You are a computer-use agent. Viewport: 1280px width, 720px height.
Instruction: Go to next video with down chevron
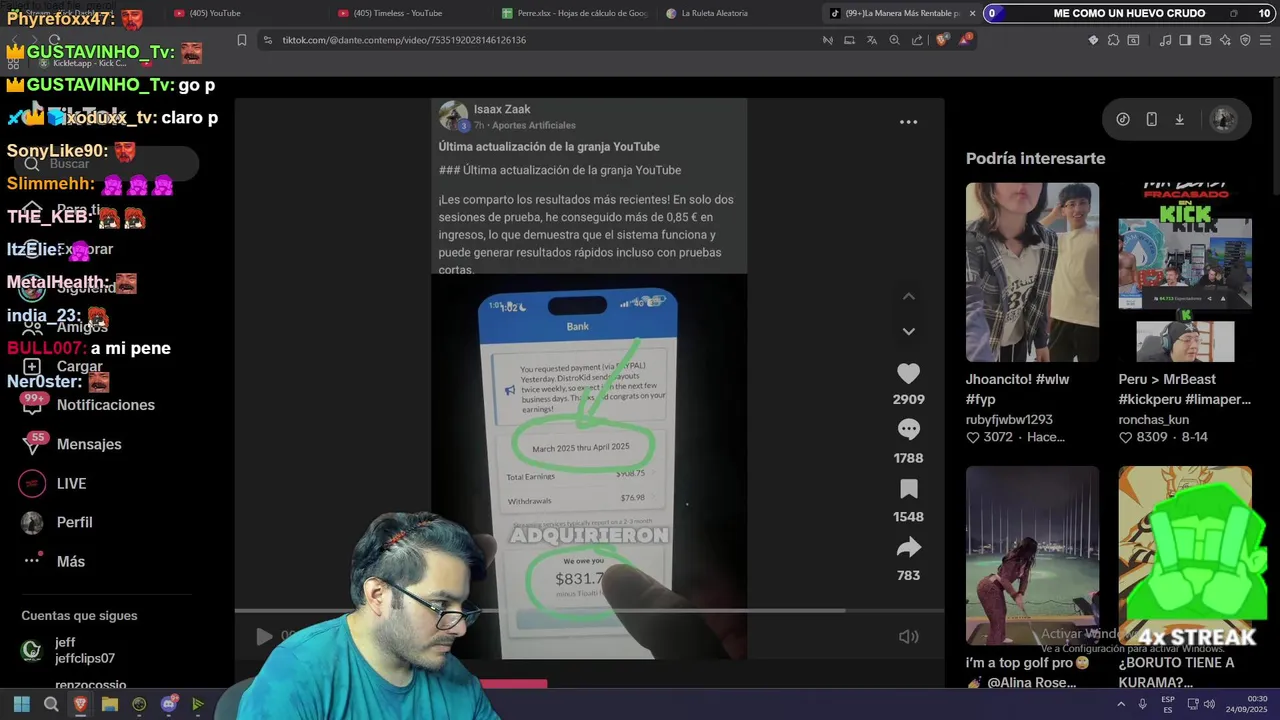tap(908, 331)
